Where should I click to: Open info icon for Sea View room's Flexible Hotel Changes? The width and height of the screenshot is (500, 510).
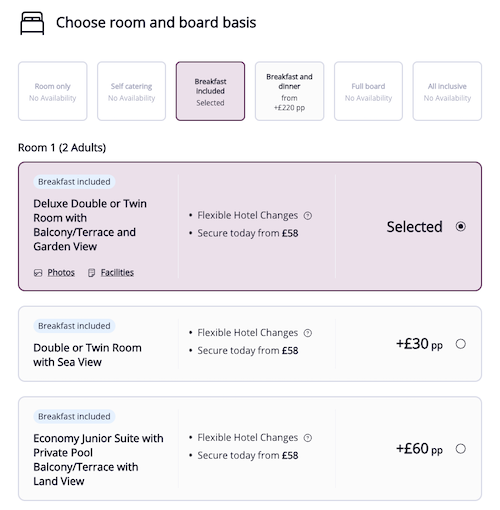click(308, 333)
